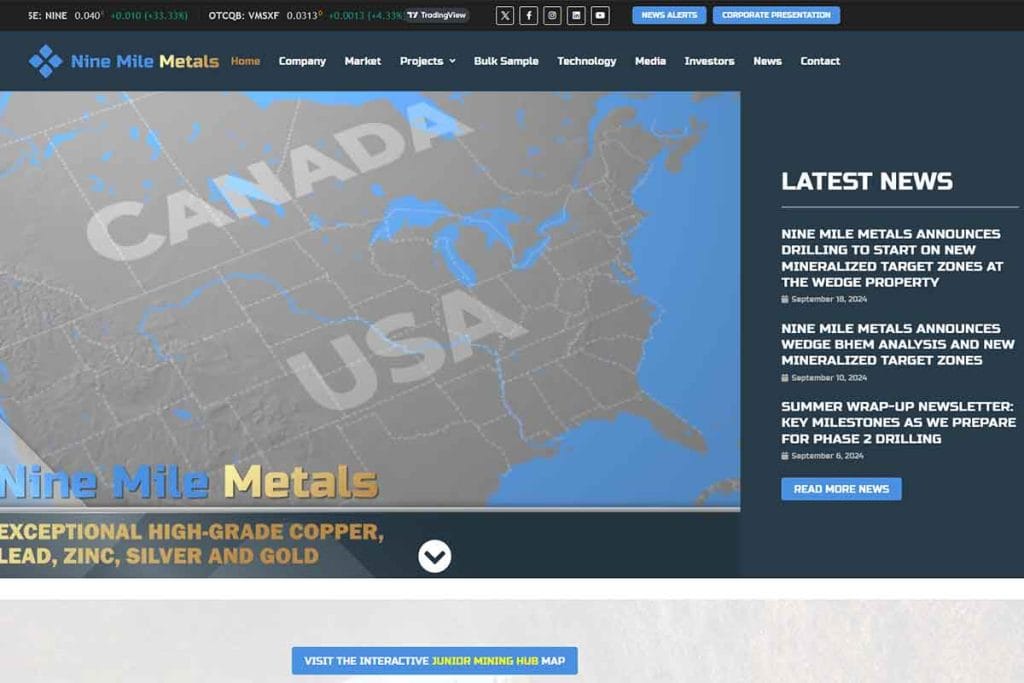Click the Nine Mile Metals header wordmark
Viewport: 1024px width, 683px height.
[145, 61]
